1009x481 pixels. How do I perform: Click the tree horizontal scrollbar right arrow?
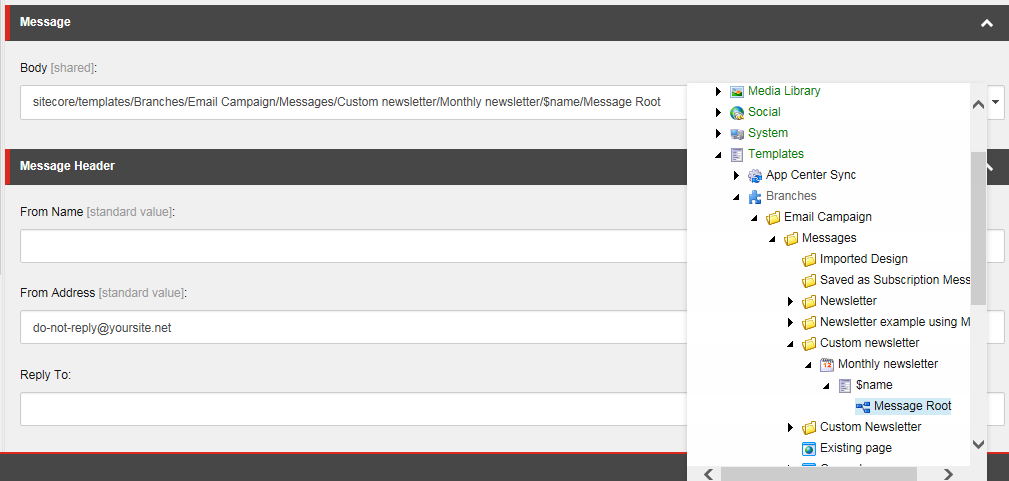click(947, 474)
